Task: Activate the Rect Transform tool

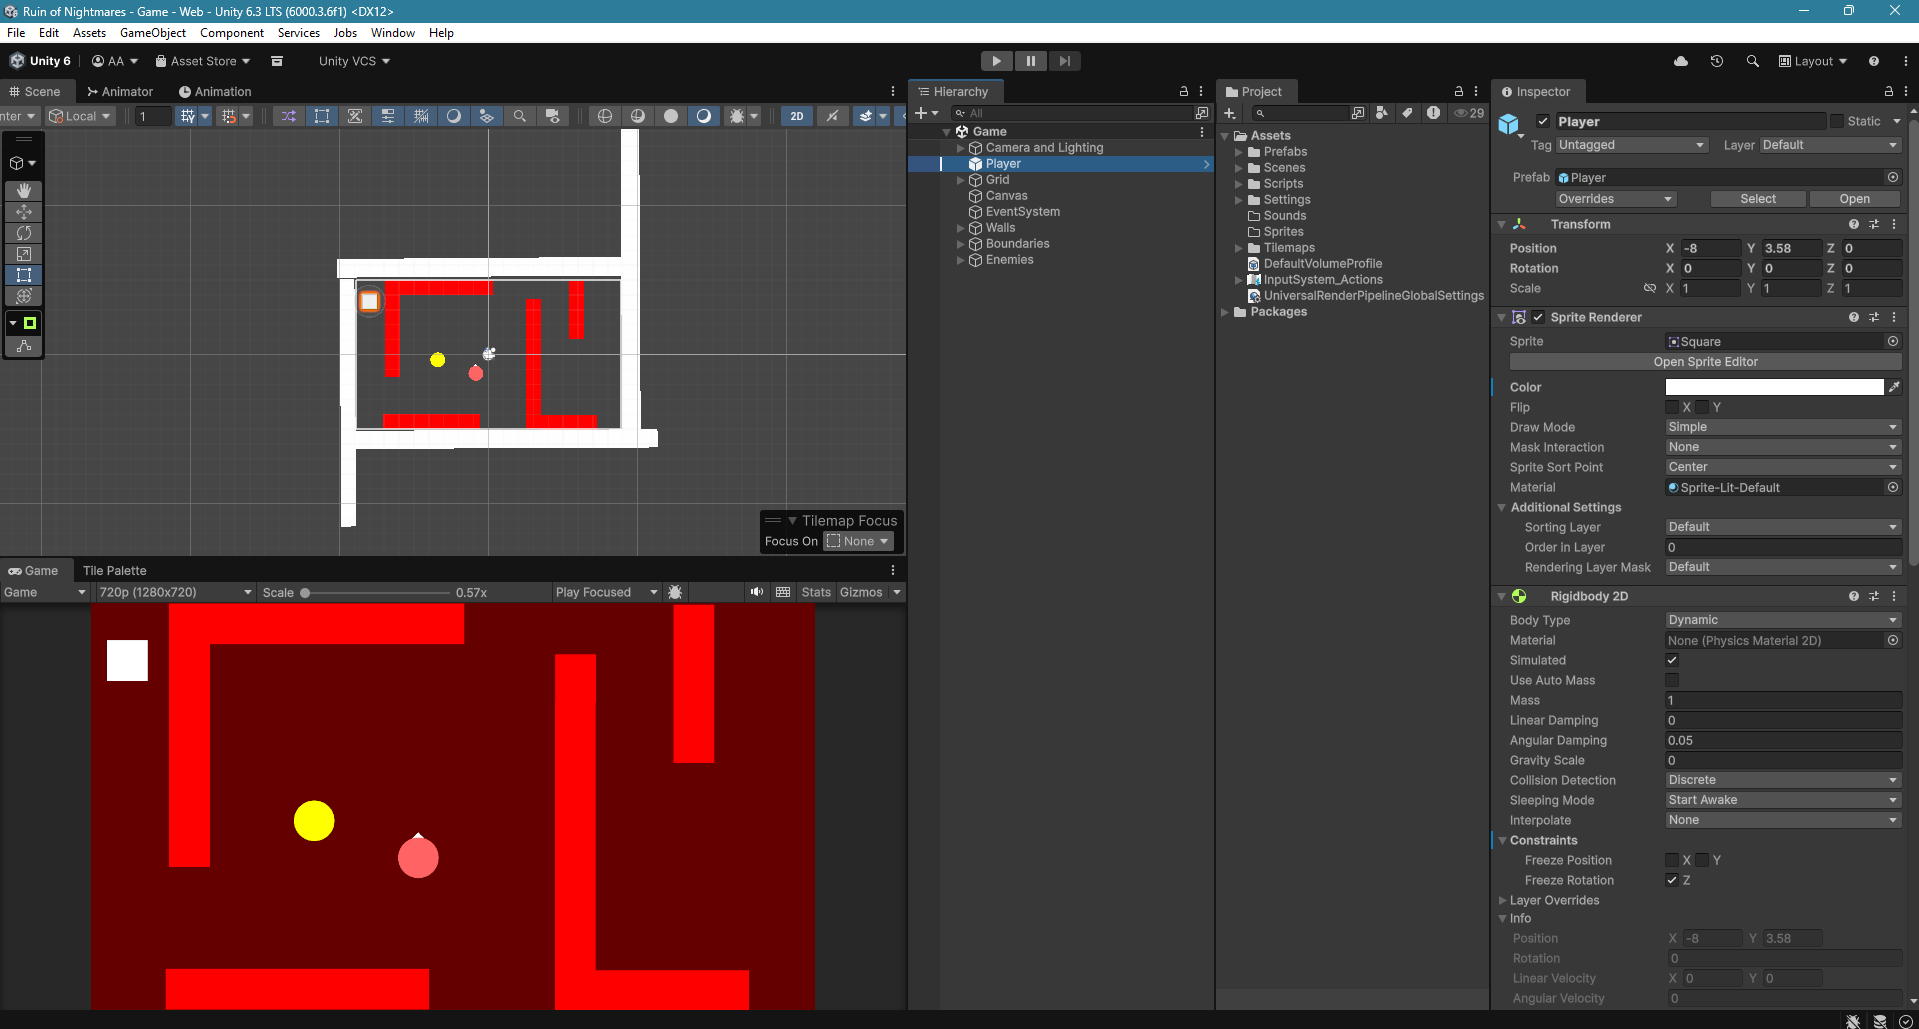Action: (23, 275)
